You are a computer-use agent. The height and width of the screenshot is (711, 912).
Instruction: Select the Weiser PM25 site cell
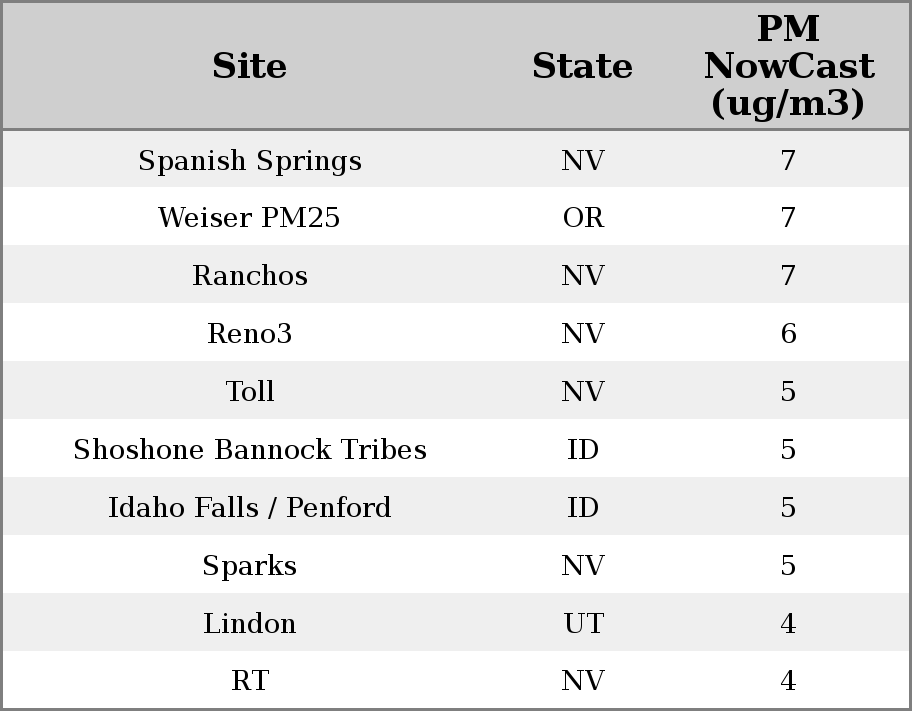pos(250,218)
